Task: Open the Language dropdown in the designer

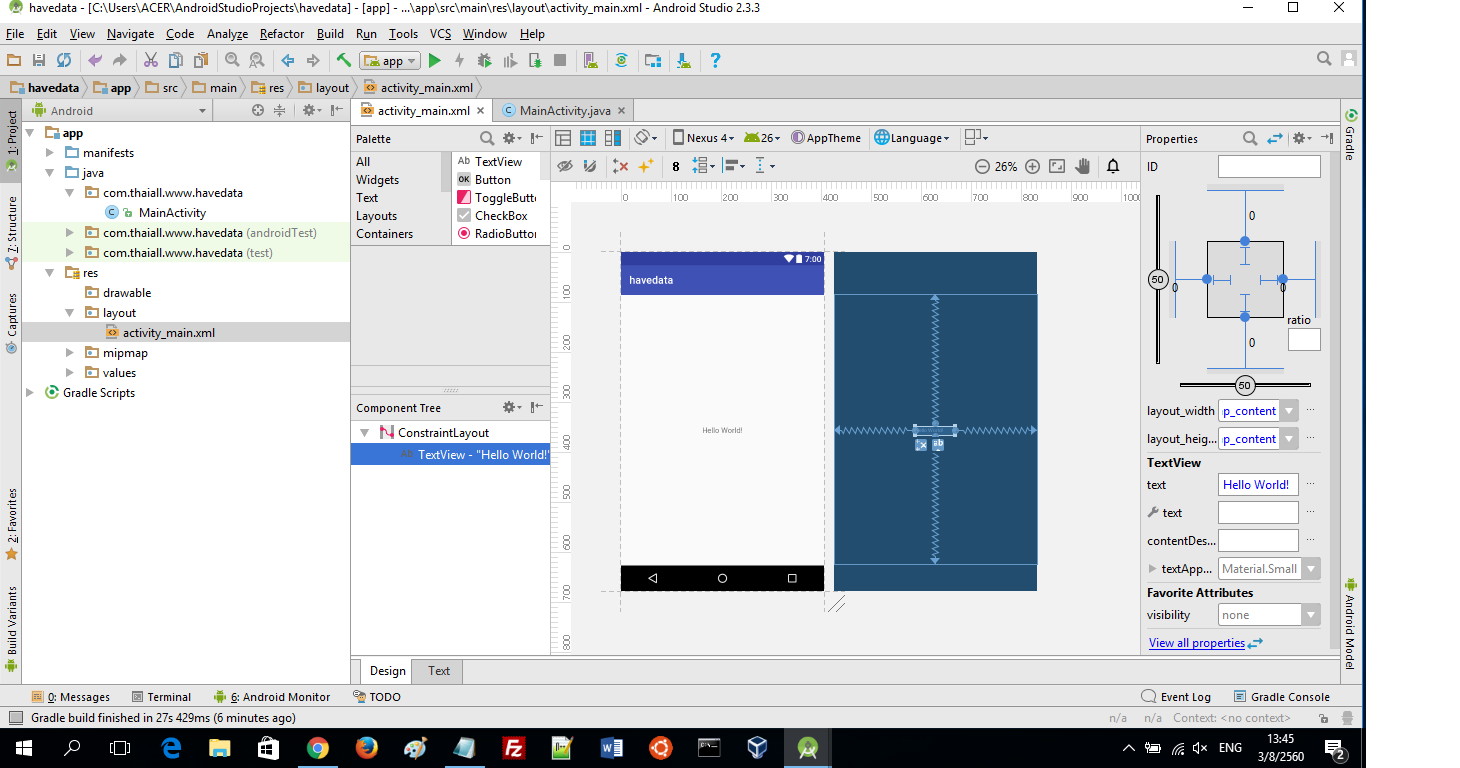Action: pyautogui.click(x=910, y=138)
